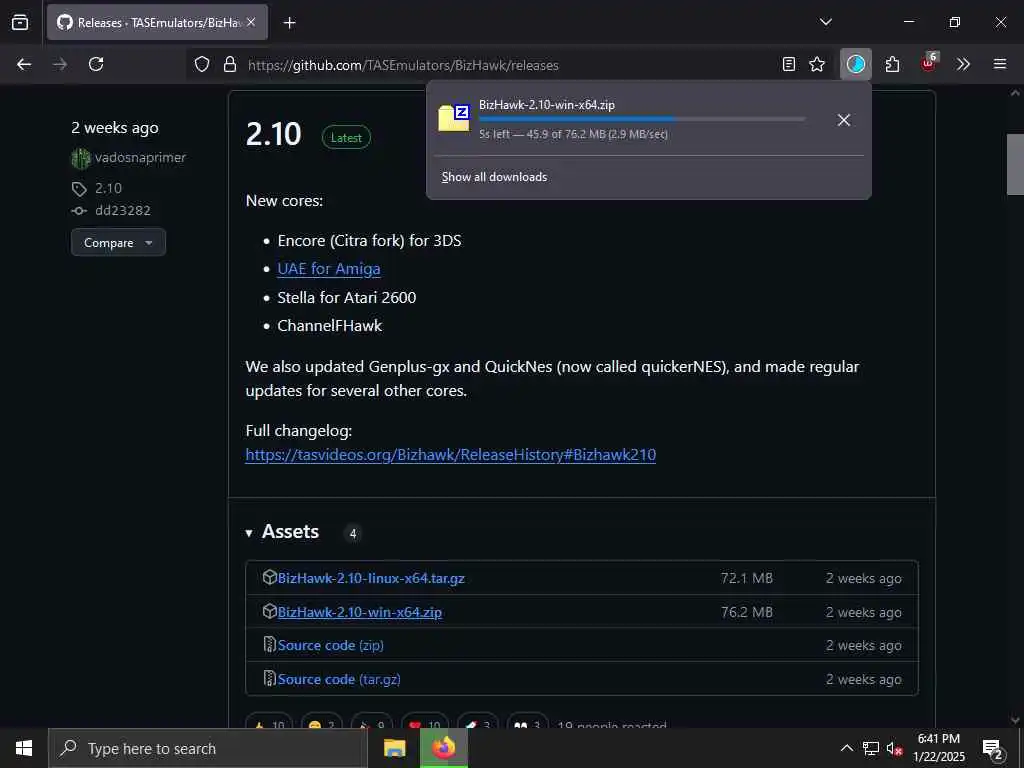Image resolution: width=1024 pixels, height=768 pixels.
Task: Show more toolbar tools chevrons
Action: (963, 64)
